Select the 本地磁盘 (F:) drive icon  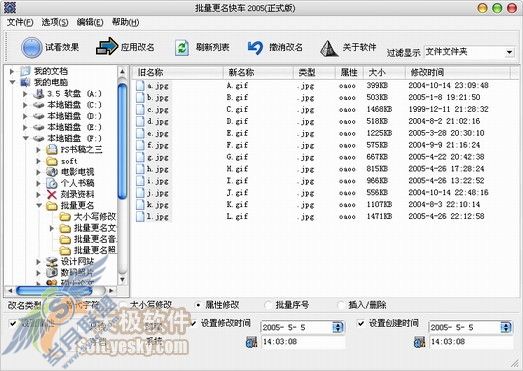pyautogui.click(x=39, y=138)
